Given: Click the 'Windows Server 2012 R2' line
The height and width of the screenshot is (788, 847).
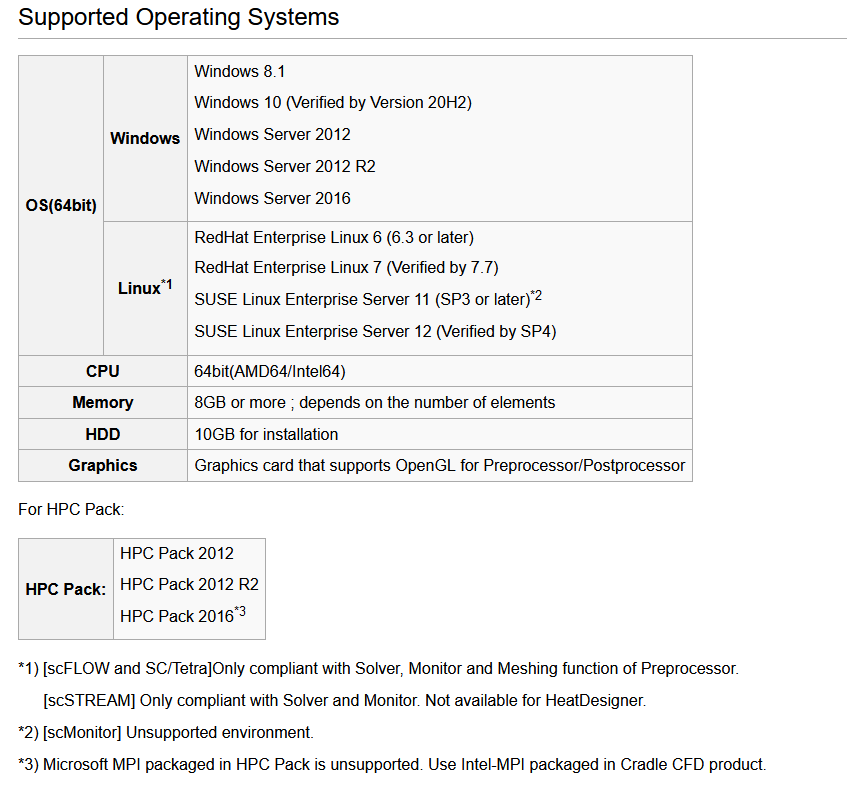Looking at the screenshot, I should (x=285, y=166).
